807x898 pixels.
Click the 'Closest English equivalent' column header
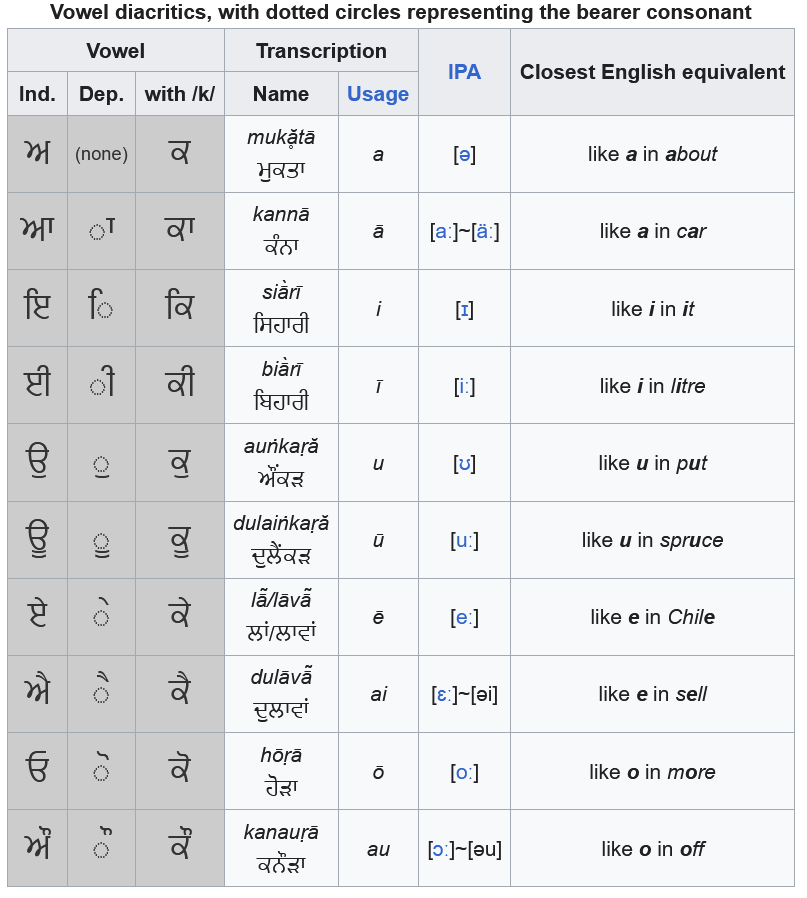(652, 72)
